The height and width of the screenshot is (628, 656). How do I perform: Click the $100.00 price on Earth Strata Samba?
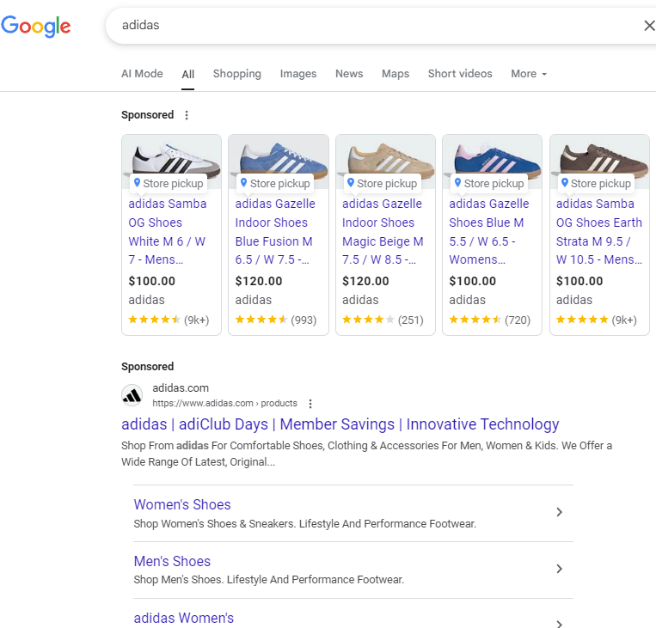(579, 281)
